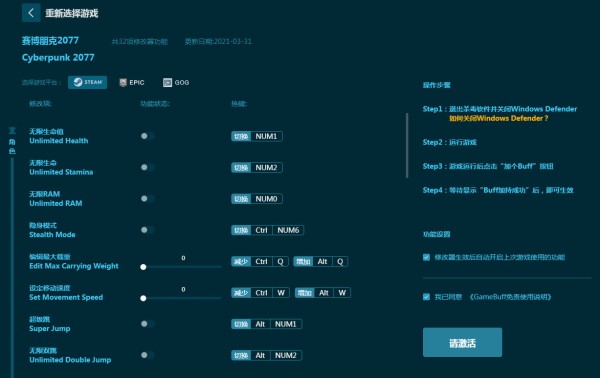Viewport: 600px width, 378px height.
Task: Click the Step4 instruction text
Action: 498,190
